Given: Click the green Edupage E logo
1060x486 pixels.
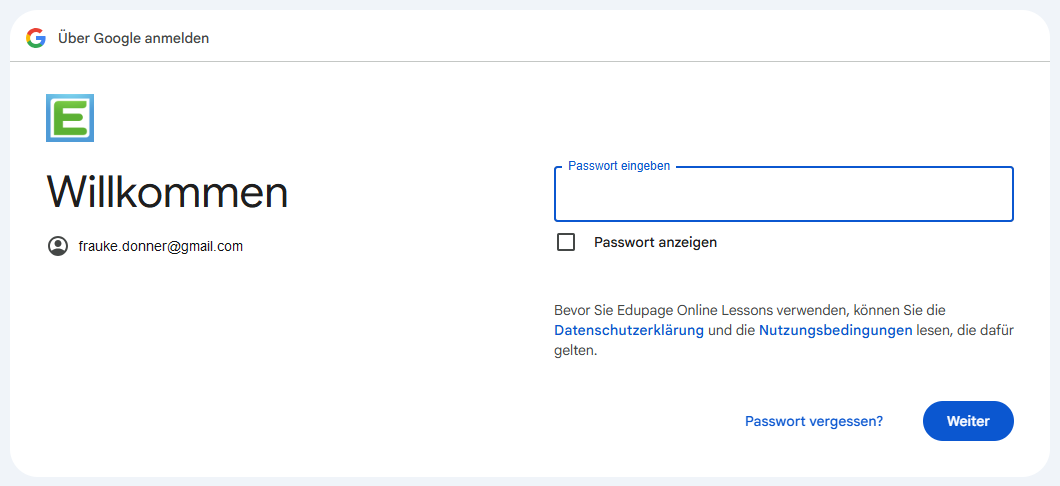Looking at the screenshot, I should (70, 118).
